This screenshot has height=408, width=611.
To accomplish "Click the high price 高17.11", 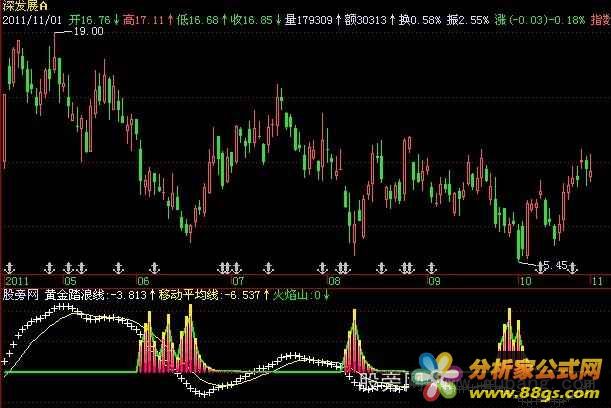I will click(143, 20).
